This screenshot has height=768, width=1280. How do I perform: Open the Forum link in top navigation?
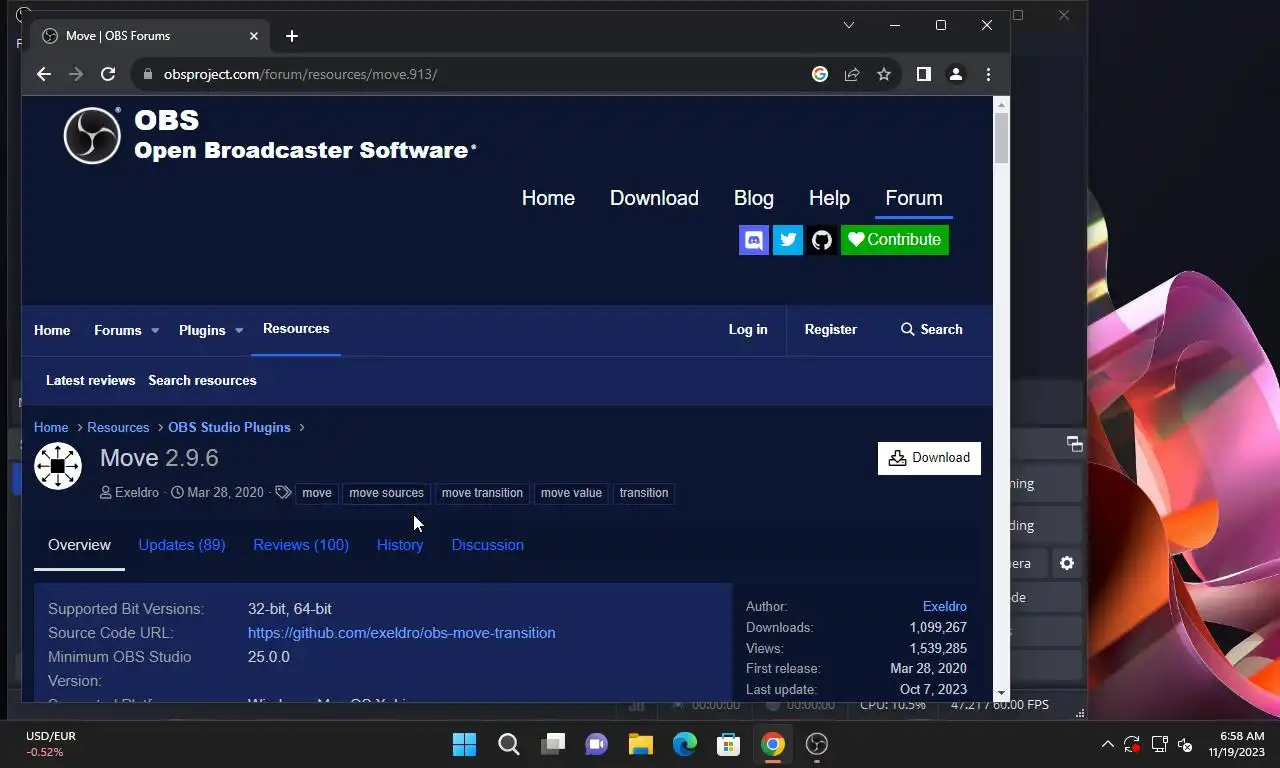tap(914, 198)
